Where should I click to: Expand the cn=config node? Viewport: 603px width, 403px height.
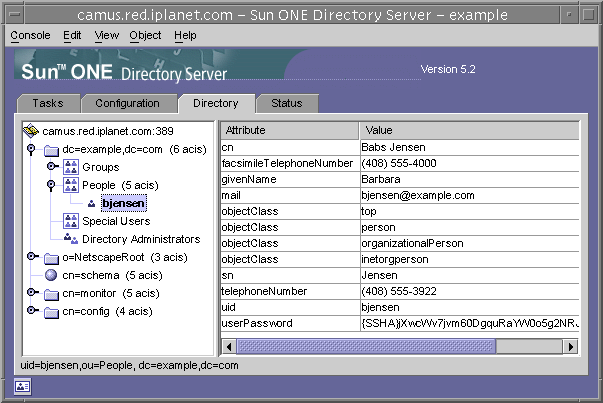click(x=33, y=310)
